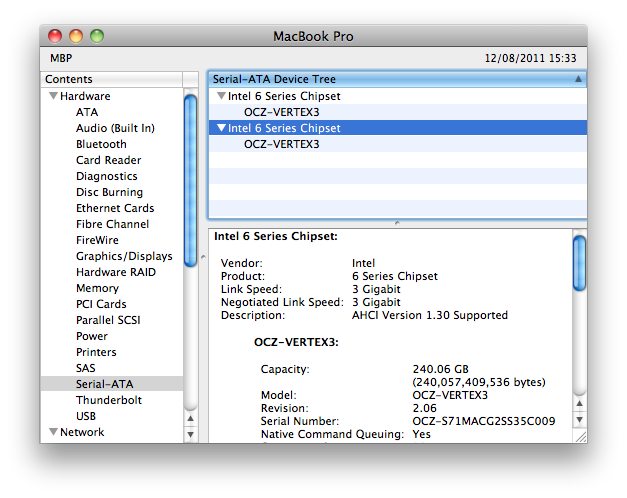Select SAS in the Hardware list

86,368
